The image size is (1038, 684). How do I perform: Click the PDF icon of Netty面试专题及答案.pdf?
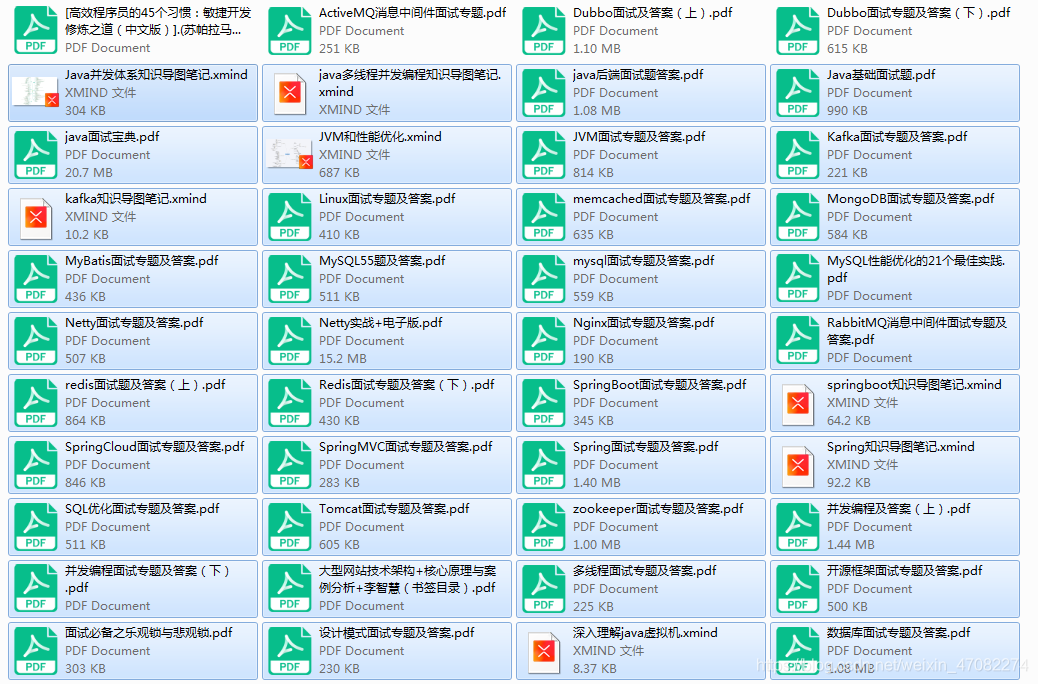tap(36, 341)
